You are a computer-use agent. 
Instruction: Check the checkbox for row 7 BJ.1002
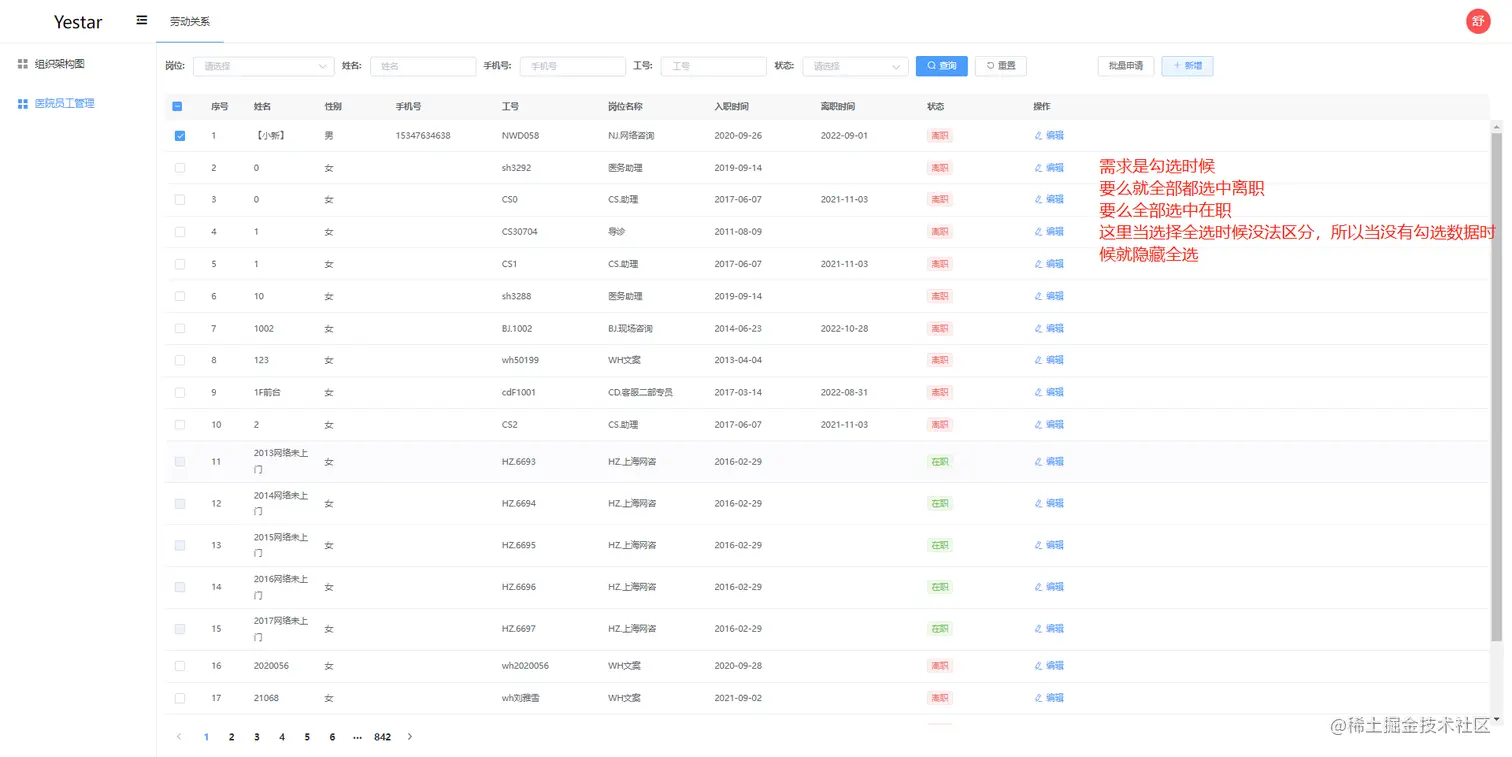point(180,328)
